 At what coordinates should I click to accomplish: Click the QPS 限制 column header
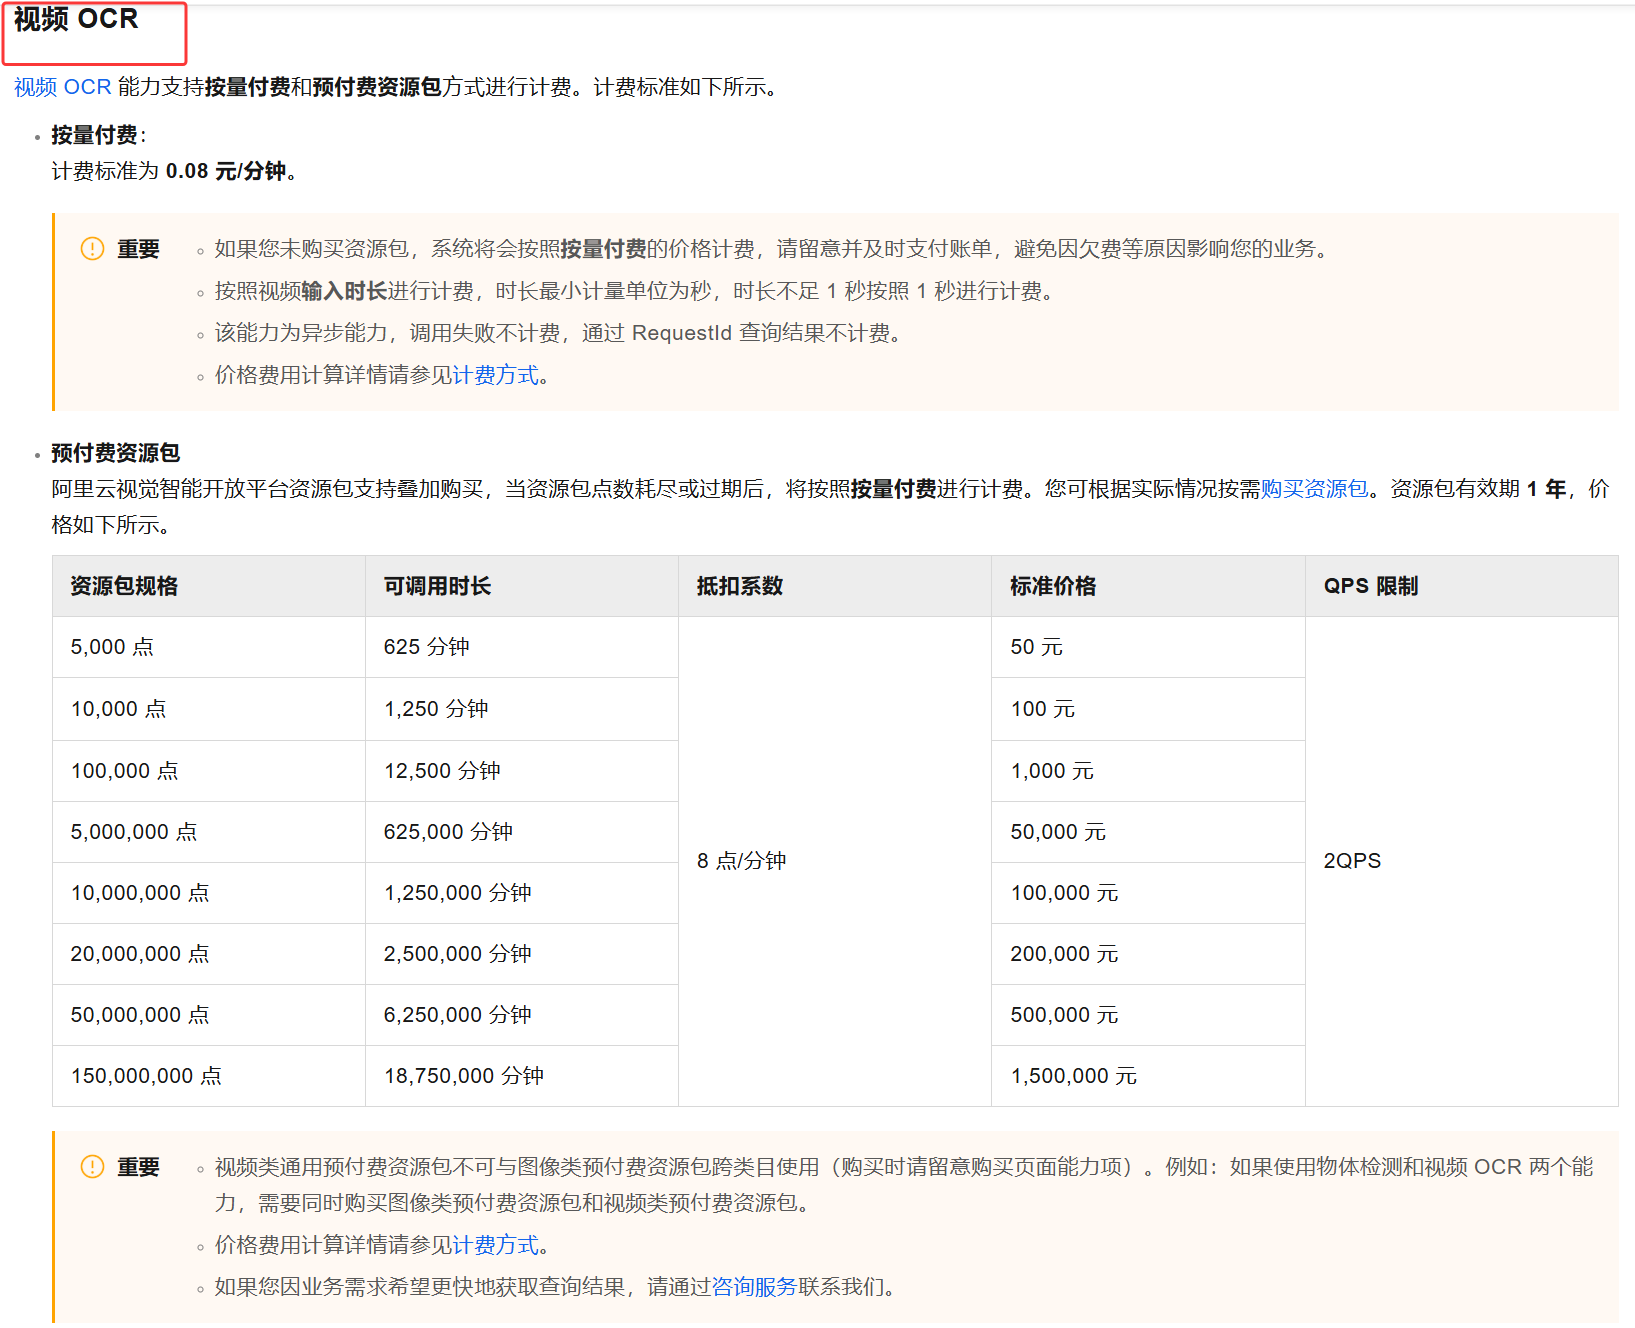1462,586
